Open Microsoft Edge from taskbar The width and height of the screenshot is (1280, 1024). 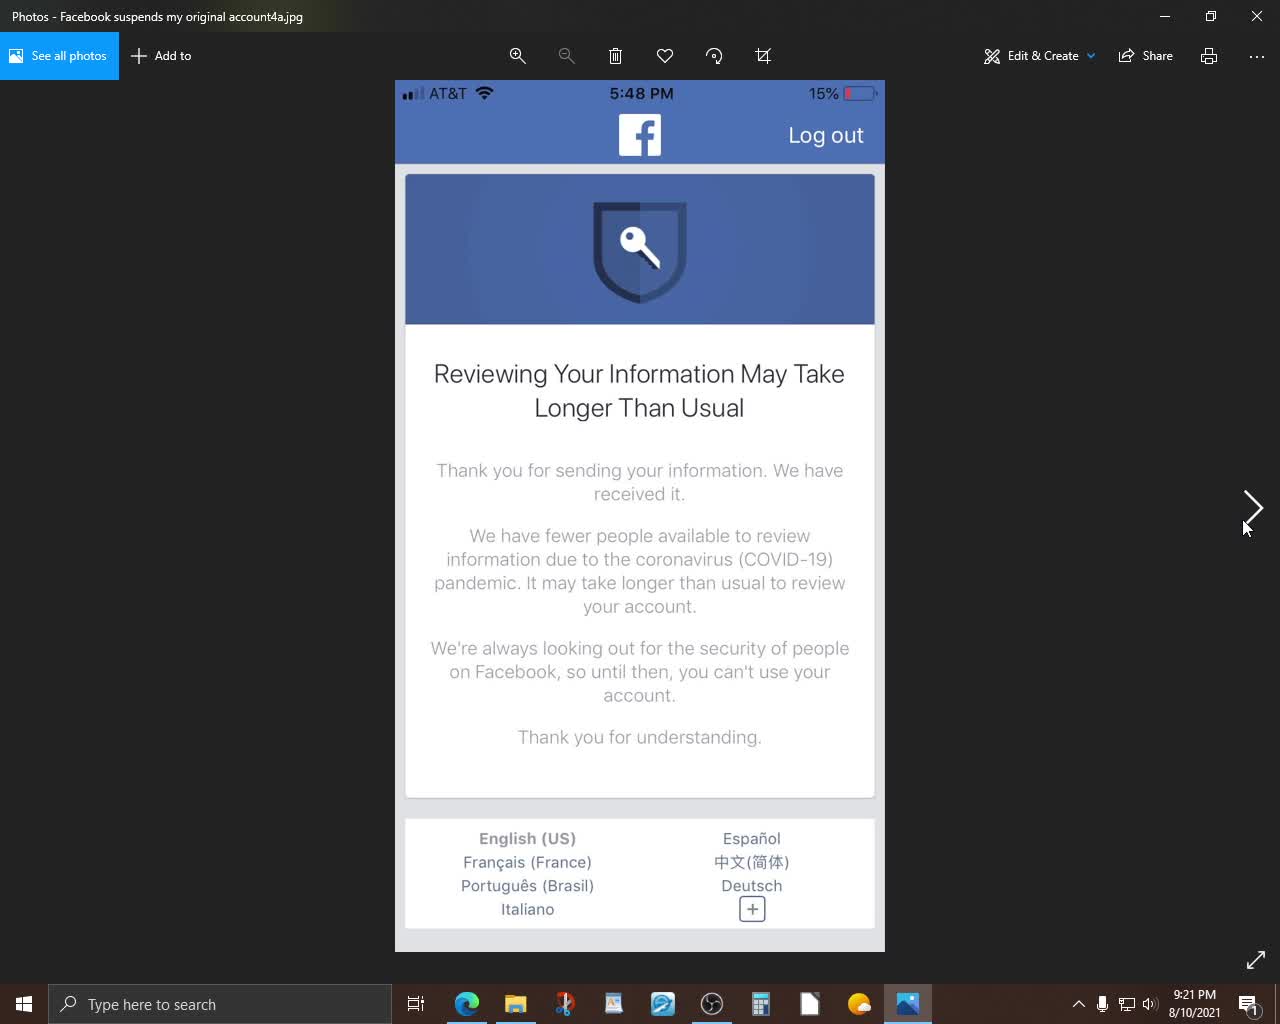coord(467,1004)
